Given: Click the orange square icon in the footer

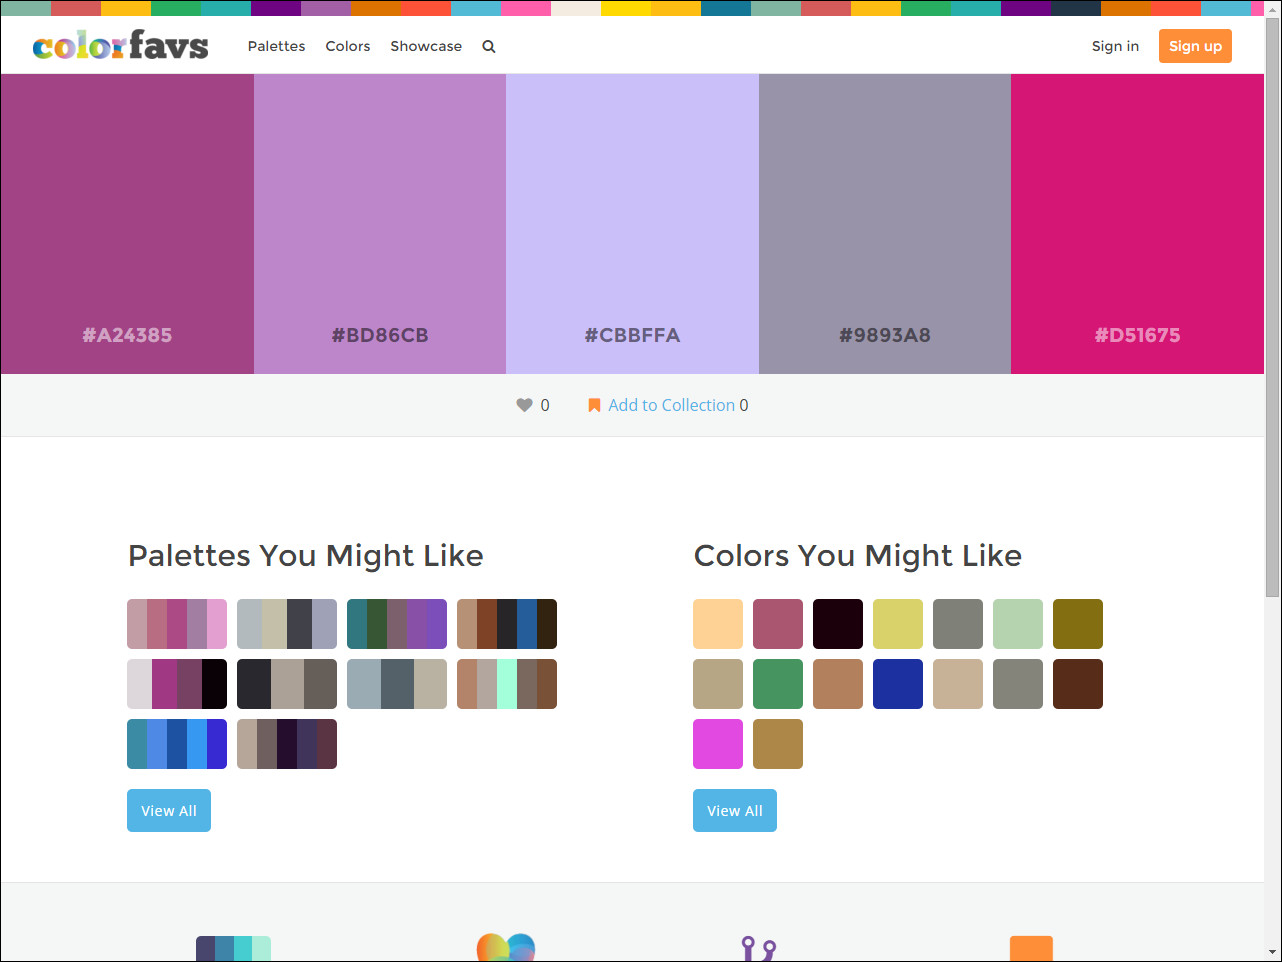Looking at the screenshot, I should 1031,948.
